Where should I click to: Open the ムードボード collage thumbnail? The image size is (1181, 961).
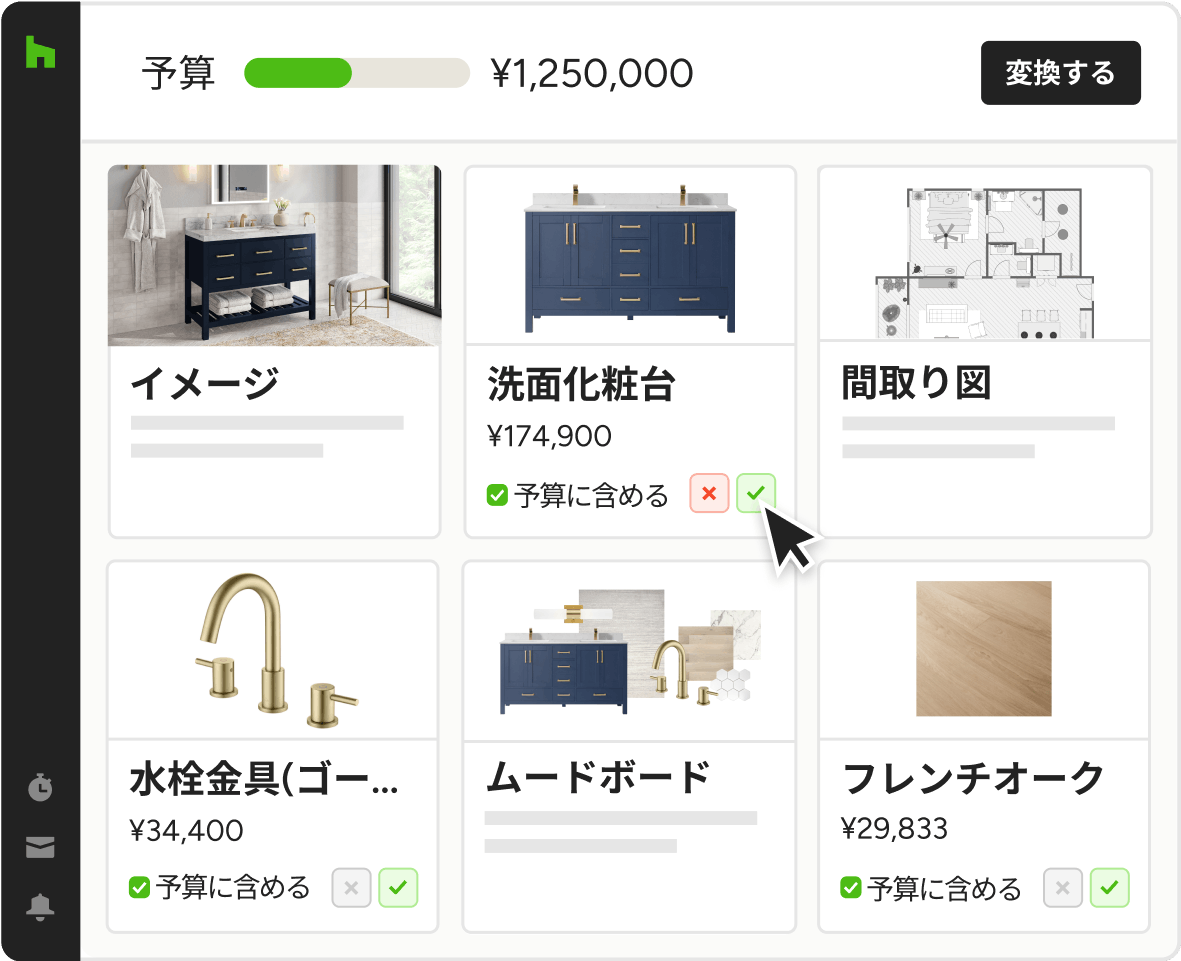630,652
